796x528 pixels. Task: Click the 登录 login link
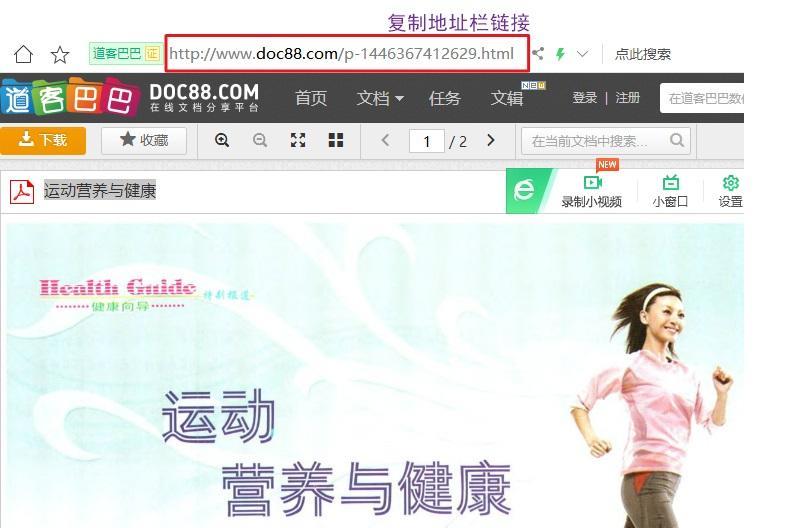coord(584,98)
